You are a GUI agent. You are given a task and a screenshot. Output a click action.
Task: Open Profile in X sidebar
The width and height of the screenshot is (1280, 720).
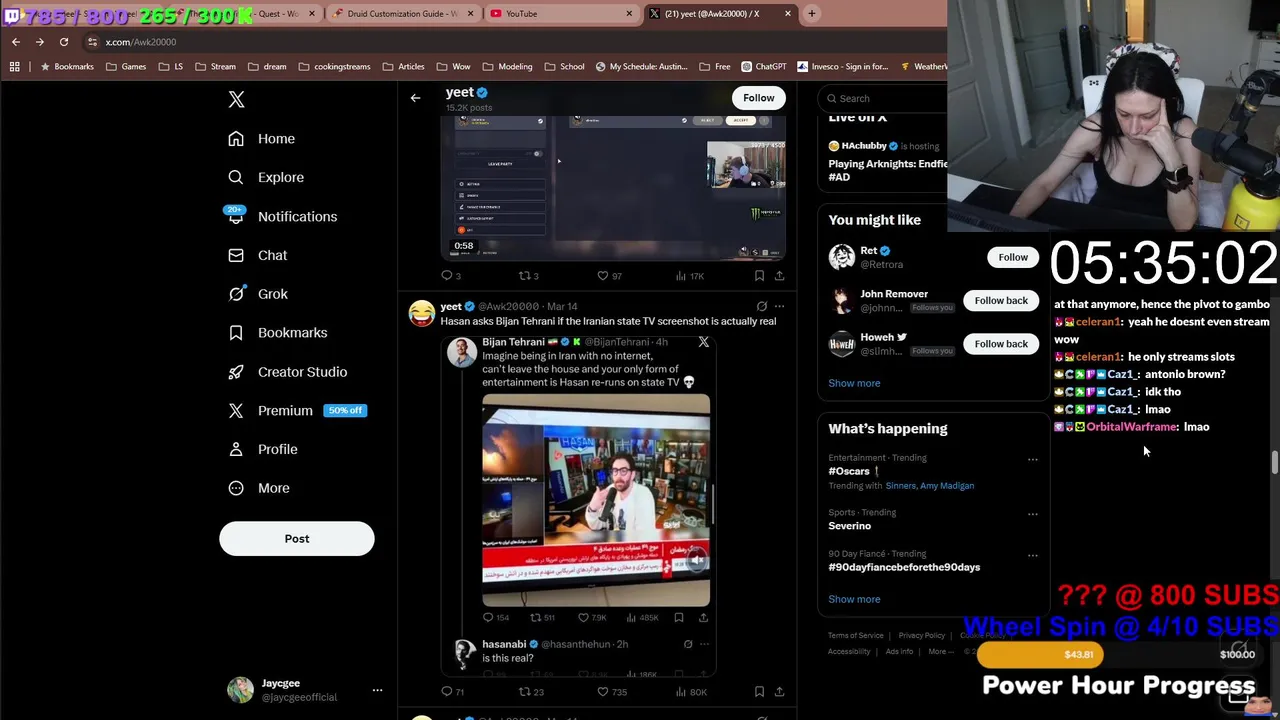[262, 449]
